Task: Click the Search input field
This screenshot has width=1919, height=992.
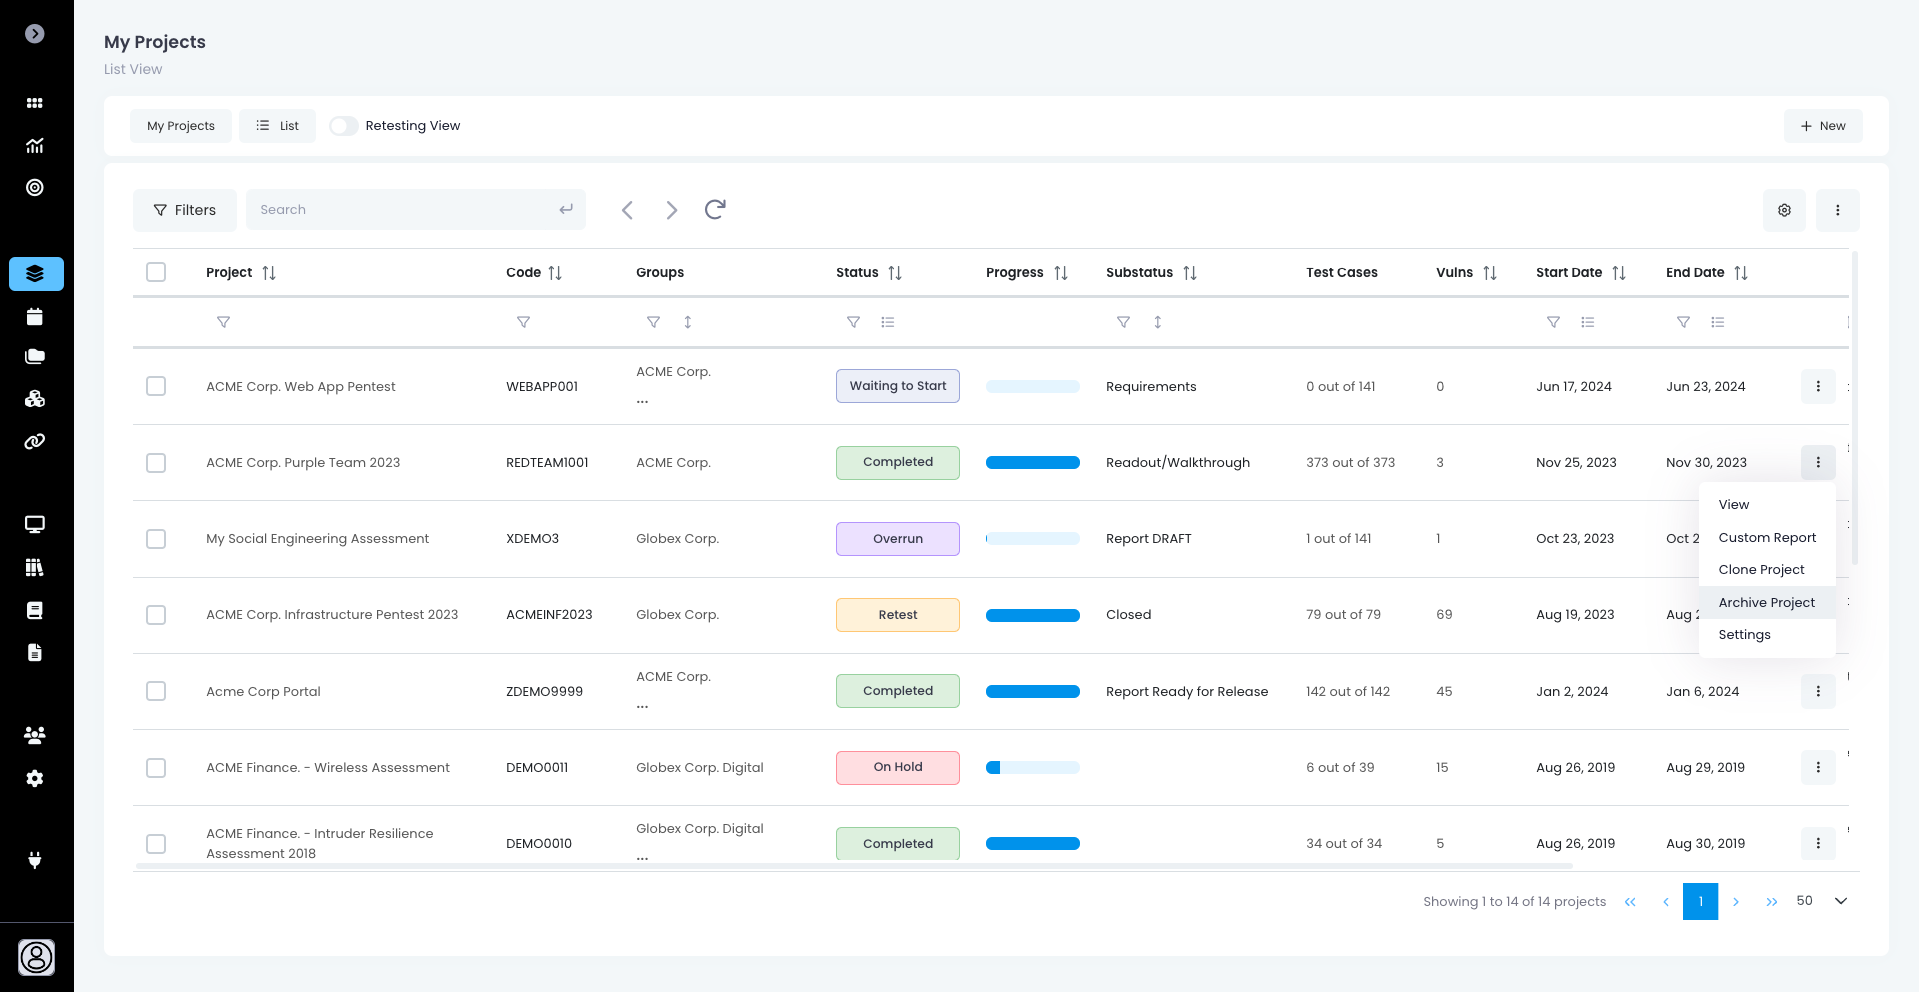Action: (405, 210)
